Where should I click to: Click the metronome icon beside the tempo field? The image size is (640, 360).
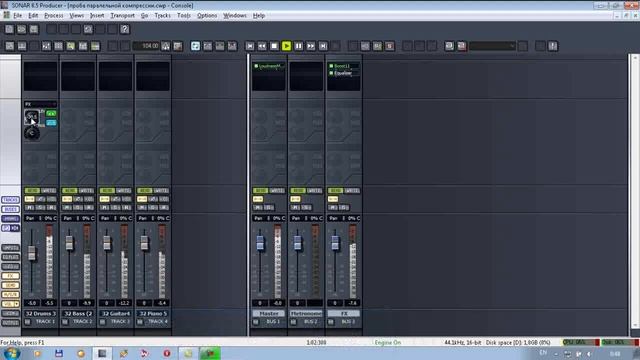point(165,46)
